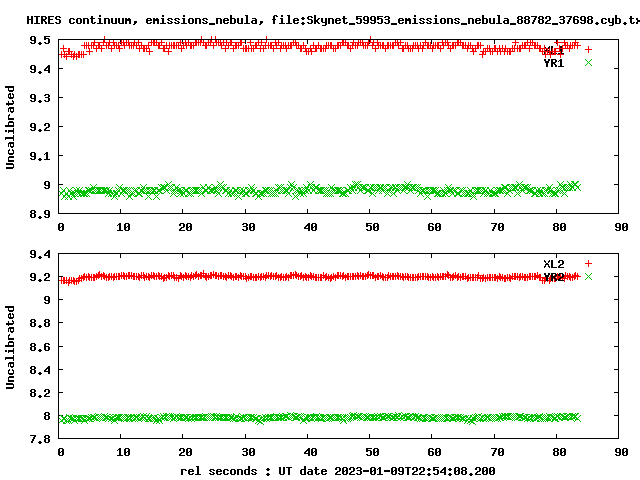Click the top plot Uncalibrated axis label

pyautogui.click(x=10, y=127)
